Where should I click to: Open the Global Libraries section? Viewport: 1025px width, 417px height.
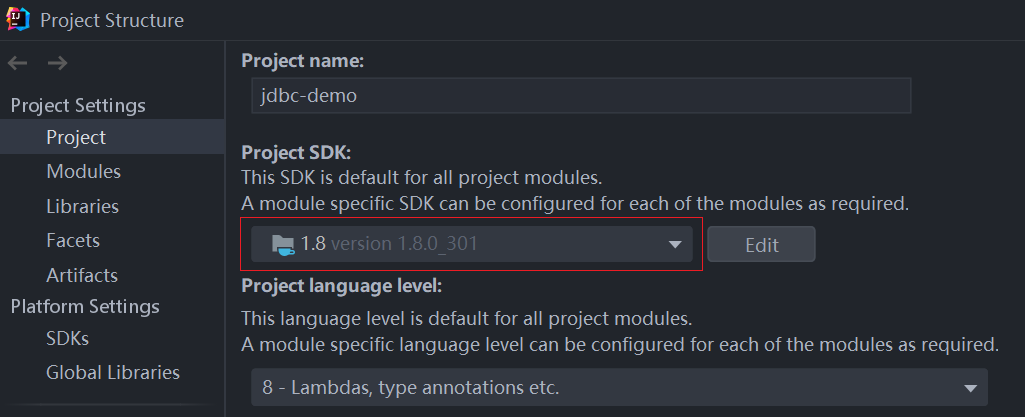pos(113,372)
